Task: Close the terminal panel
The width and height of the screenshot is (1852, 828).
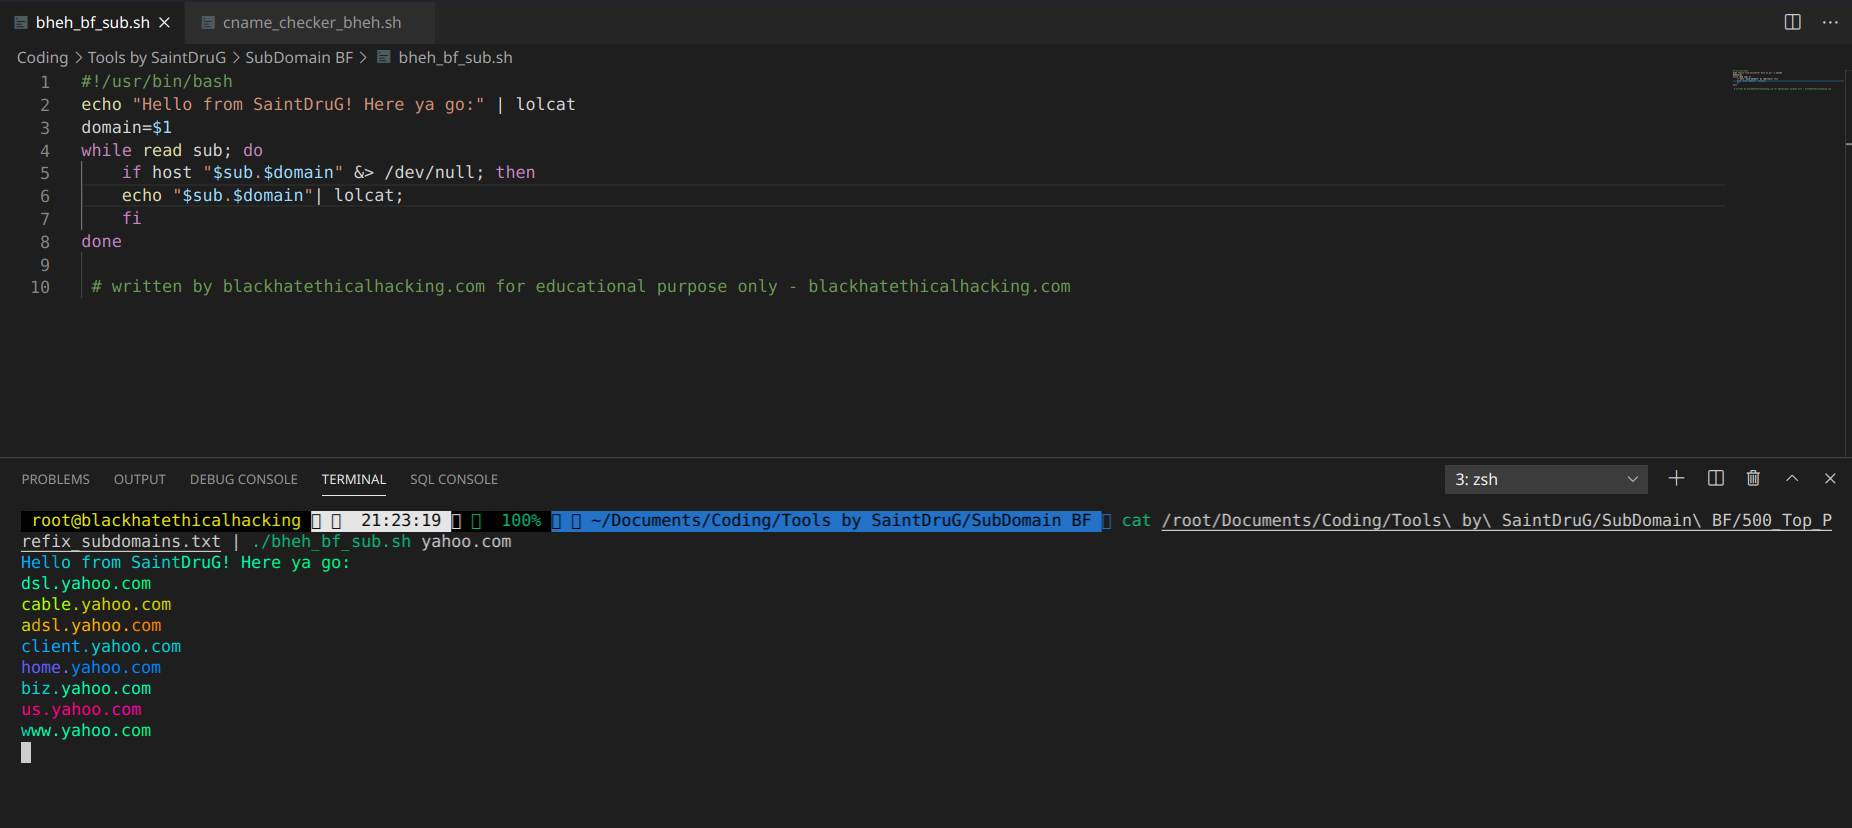Action: click(1830, 478)
